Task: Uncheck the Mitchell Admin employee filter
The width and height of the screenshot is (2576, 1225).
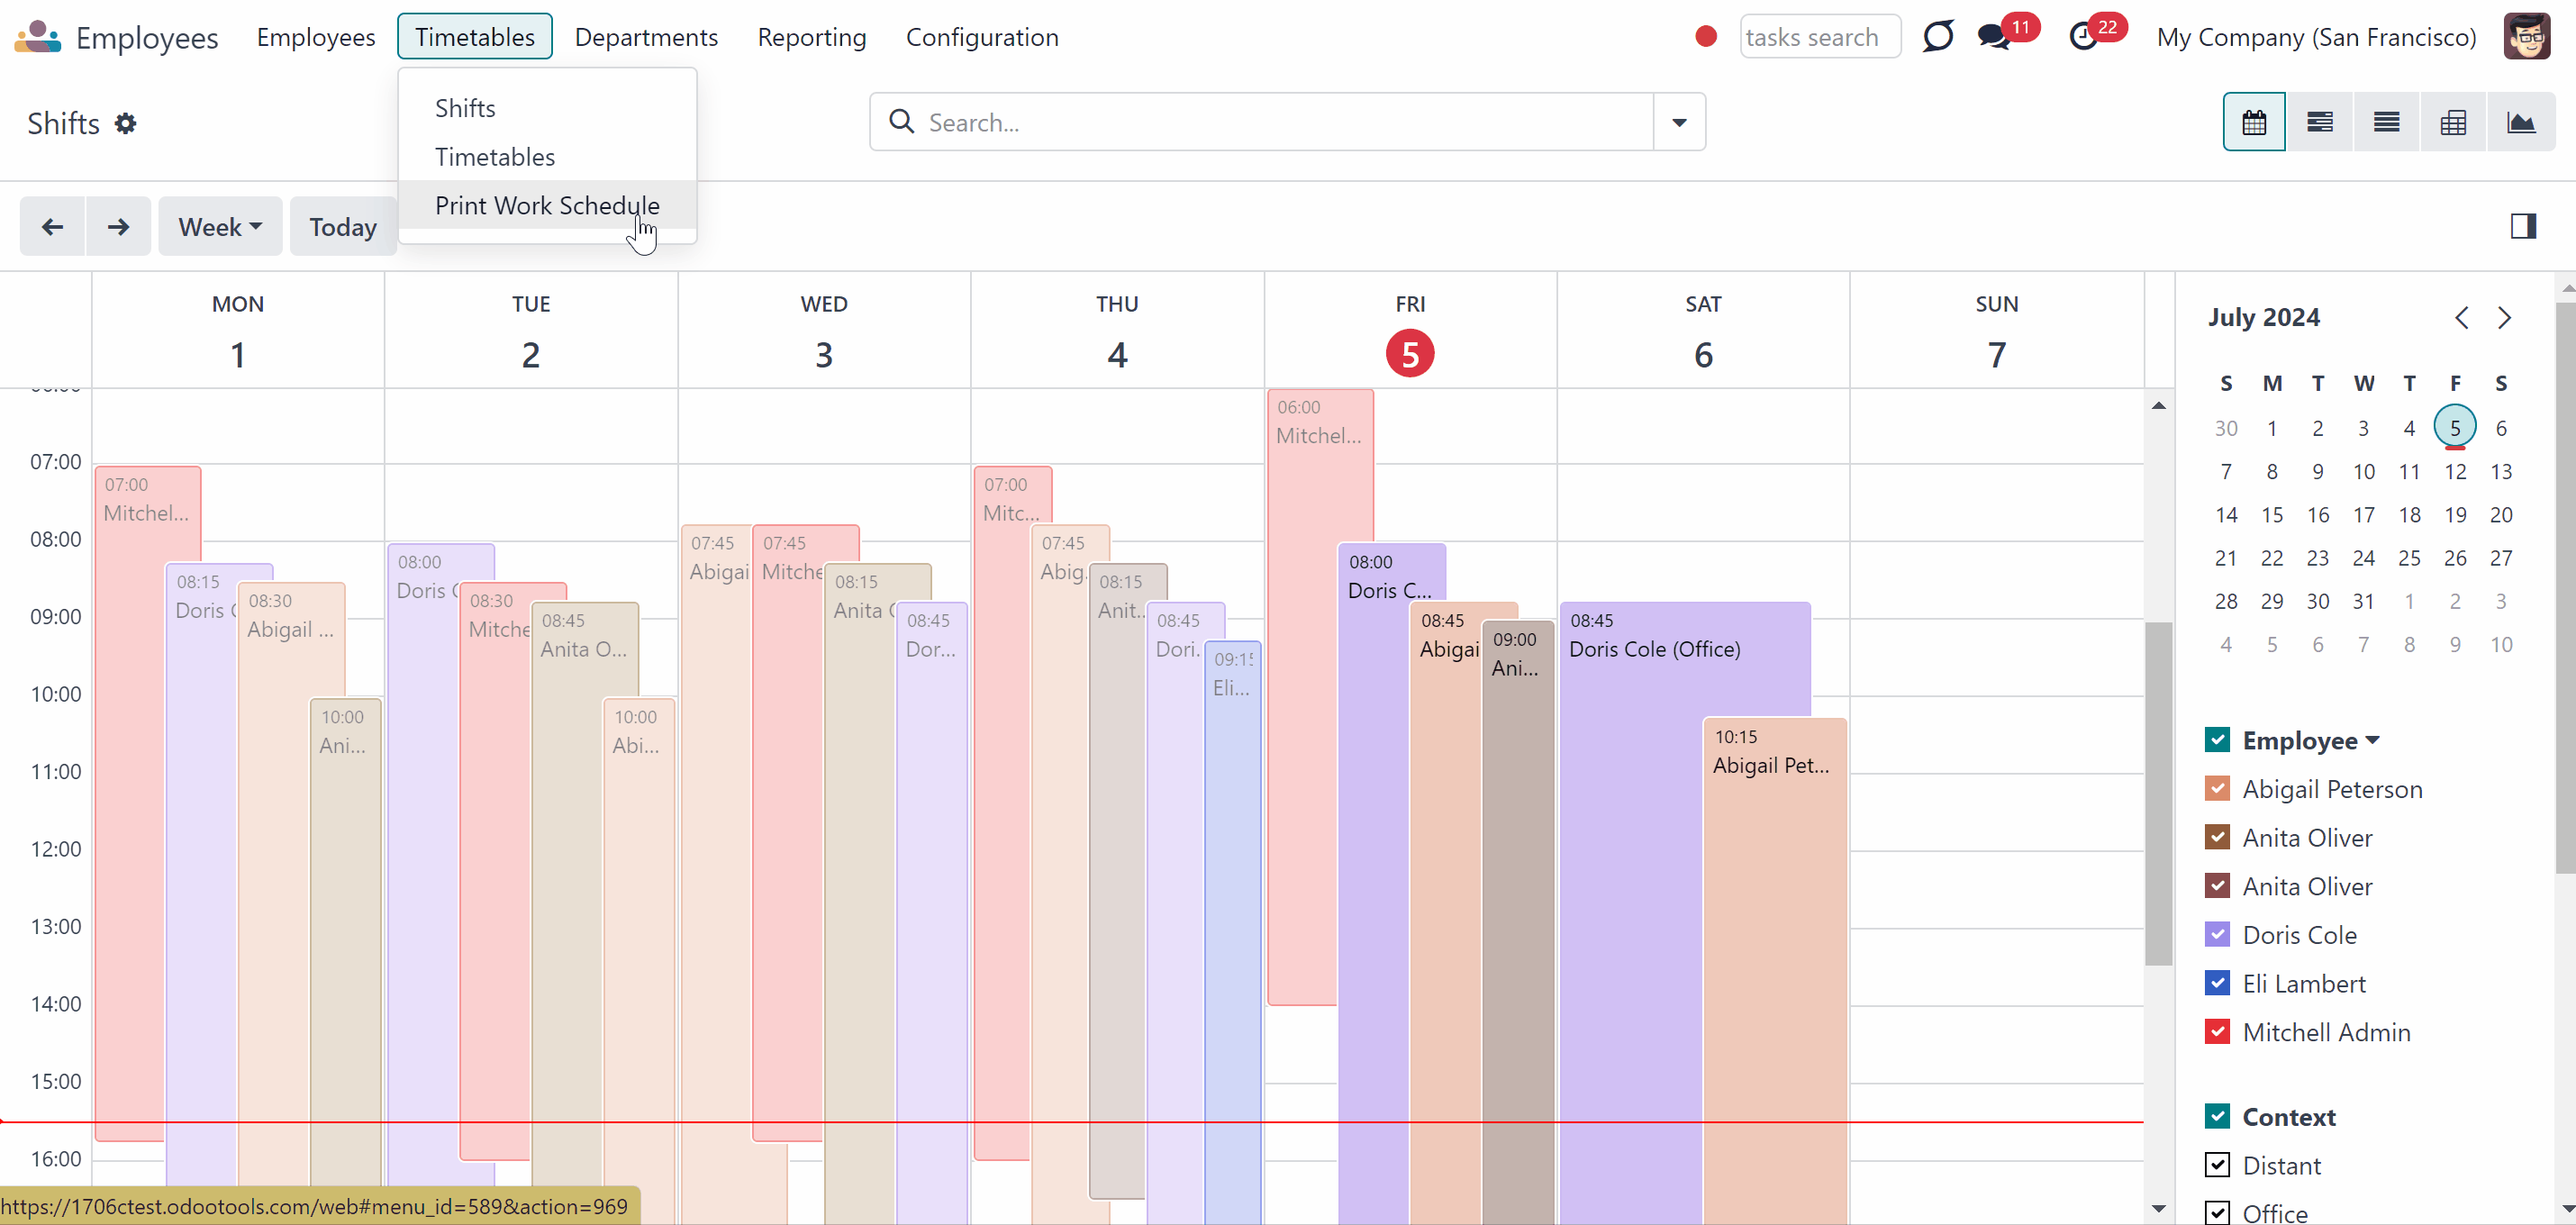Action: [2217, 1031]
